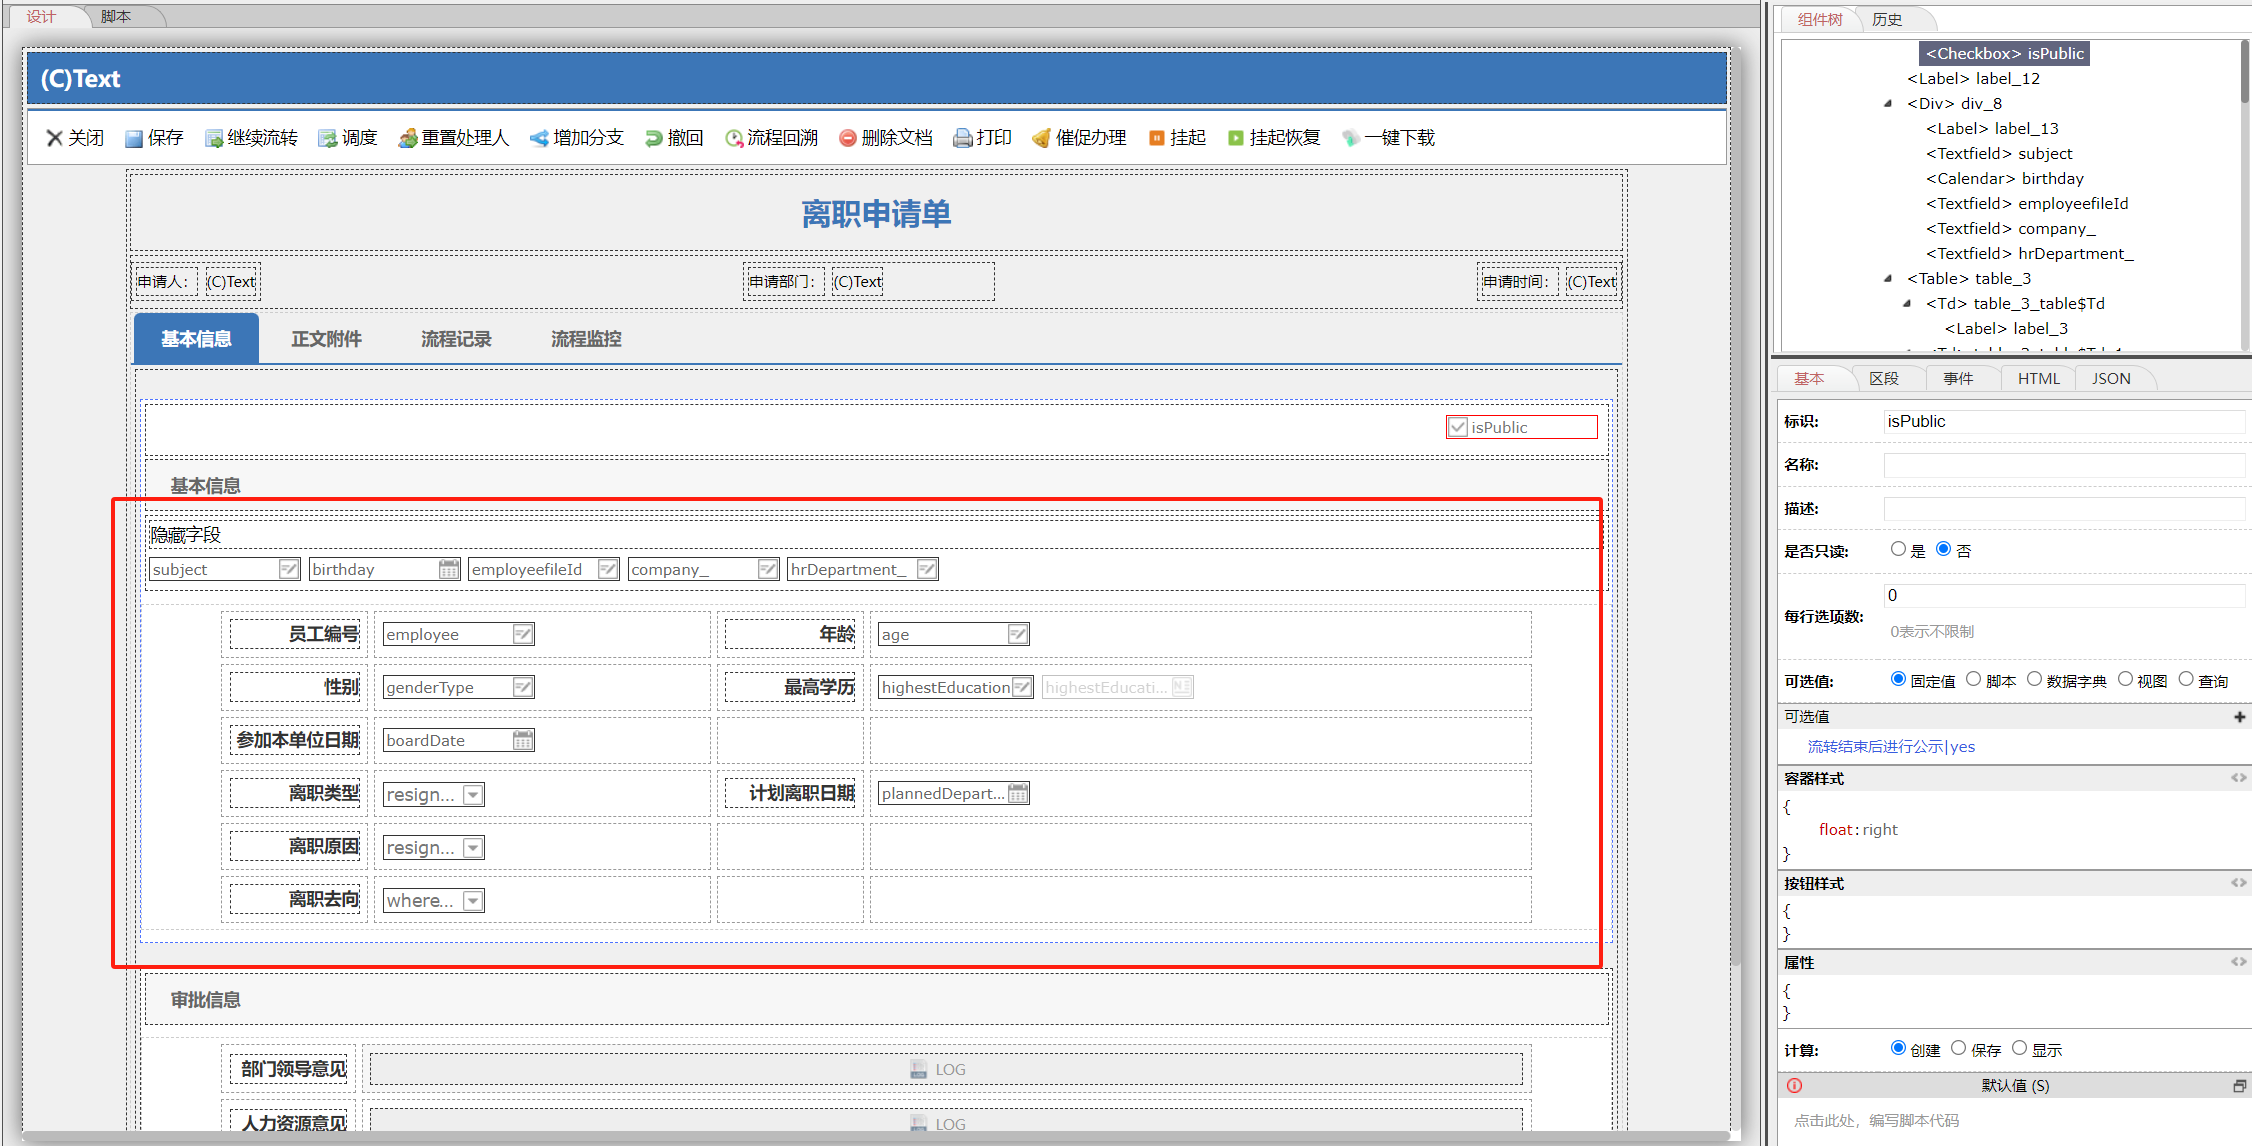
Task: Toggle the isPublic checkbox on form
Action: pos(1459,428)
